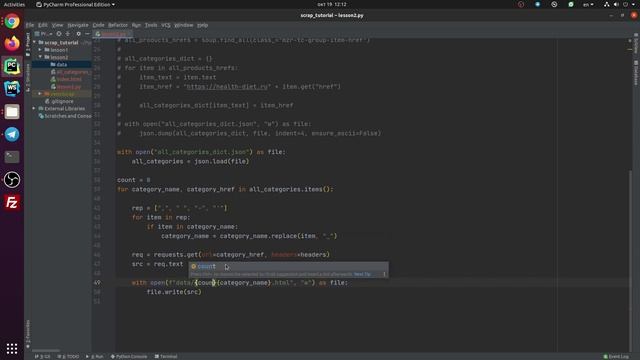Toggle the TODO tool window in bottom bar
The image size is (640, 360).
68,356
